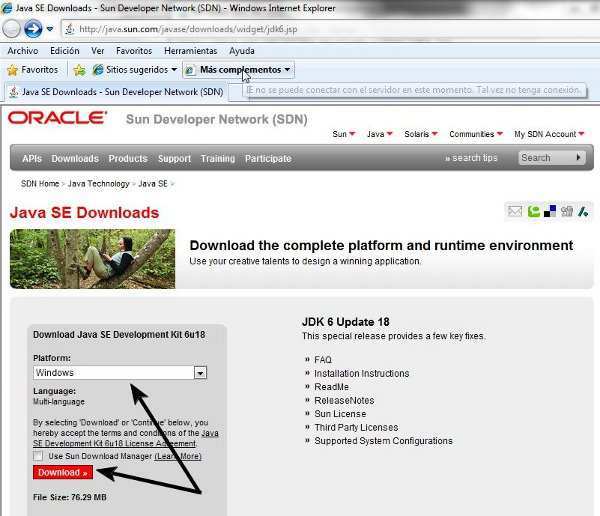Screen dimensions: 600x516
Task: Open the Archivo menu
Action: (x=23, y=51)
